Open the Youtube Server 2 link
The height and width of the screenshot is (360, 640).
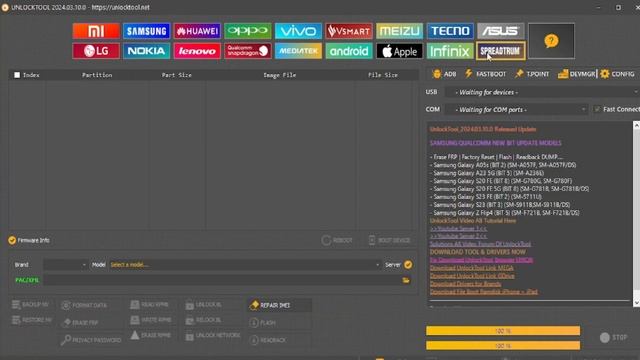coord(458,236)
